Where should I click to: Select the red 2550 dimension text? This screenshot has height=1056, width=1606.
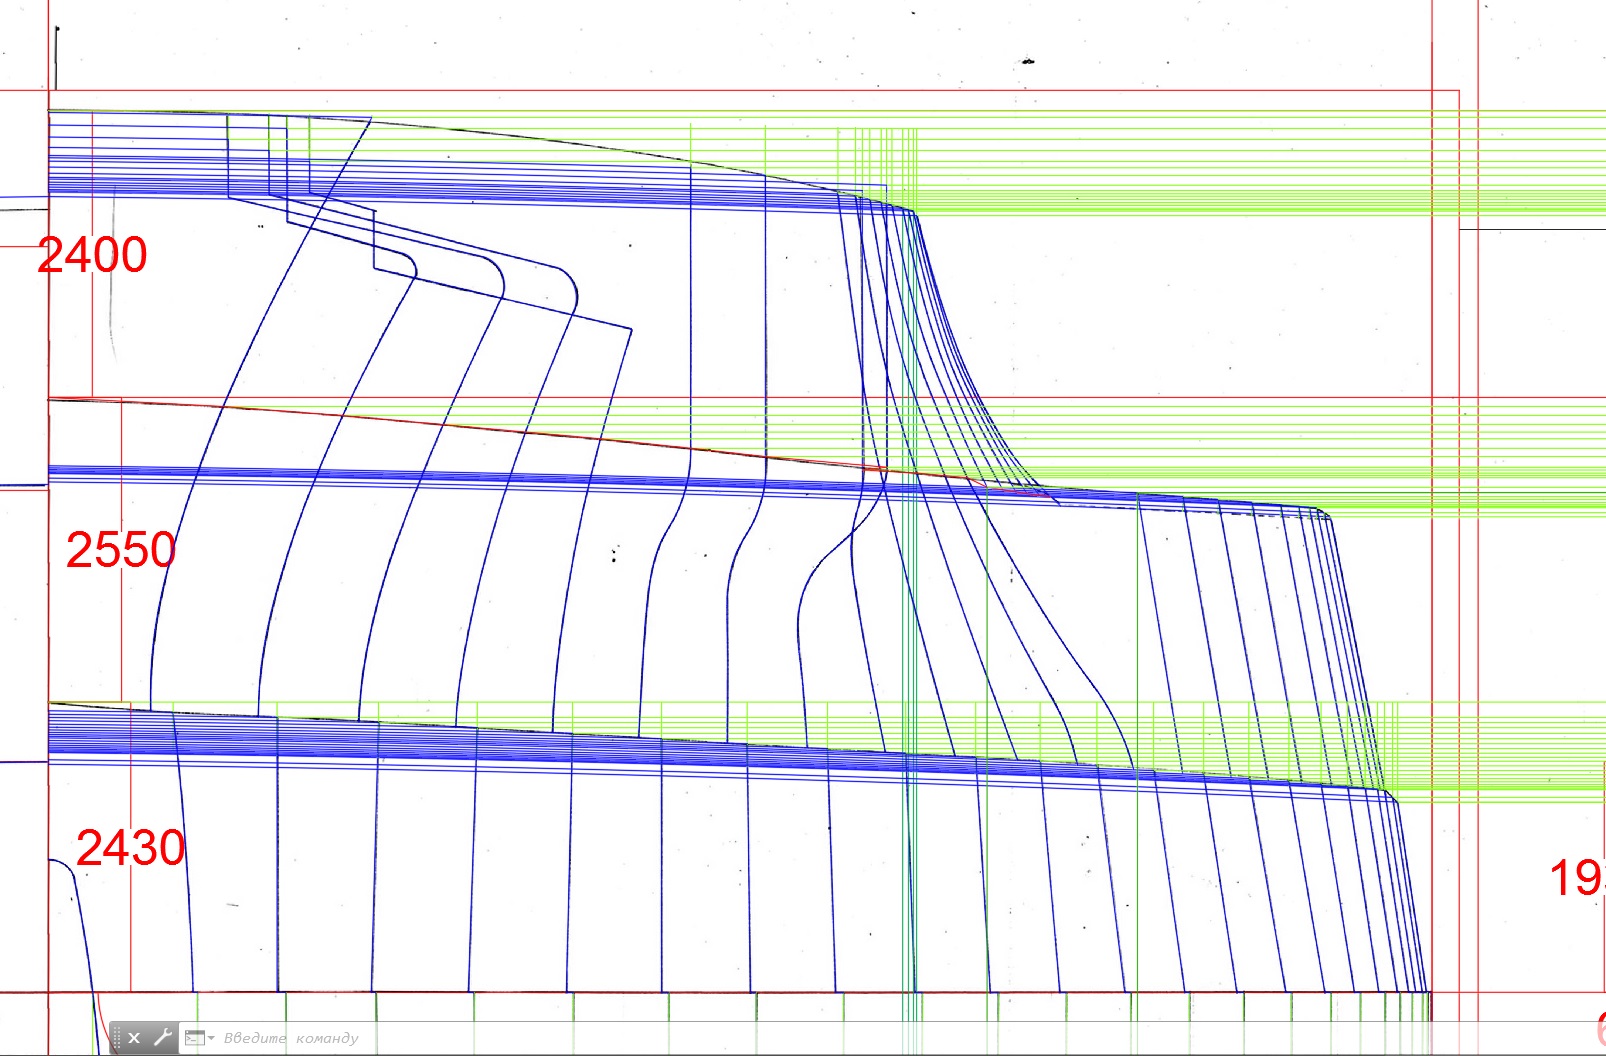121,550
